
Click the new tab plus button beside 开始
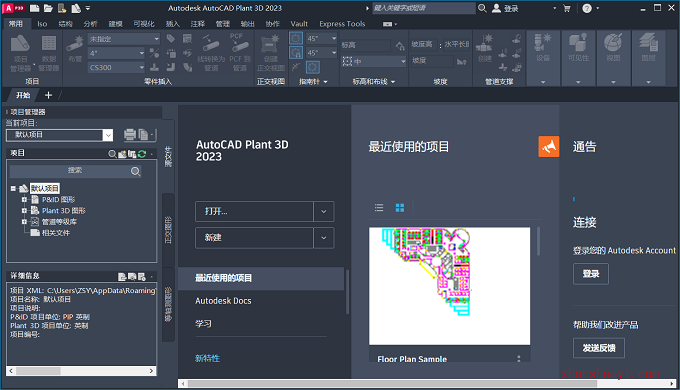pyautogui.click(x=48, y=95)
